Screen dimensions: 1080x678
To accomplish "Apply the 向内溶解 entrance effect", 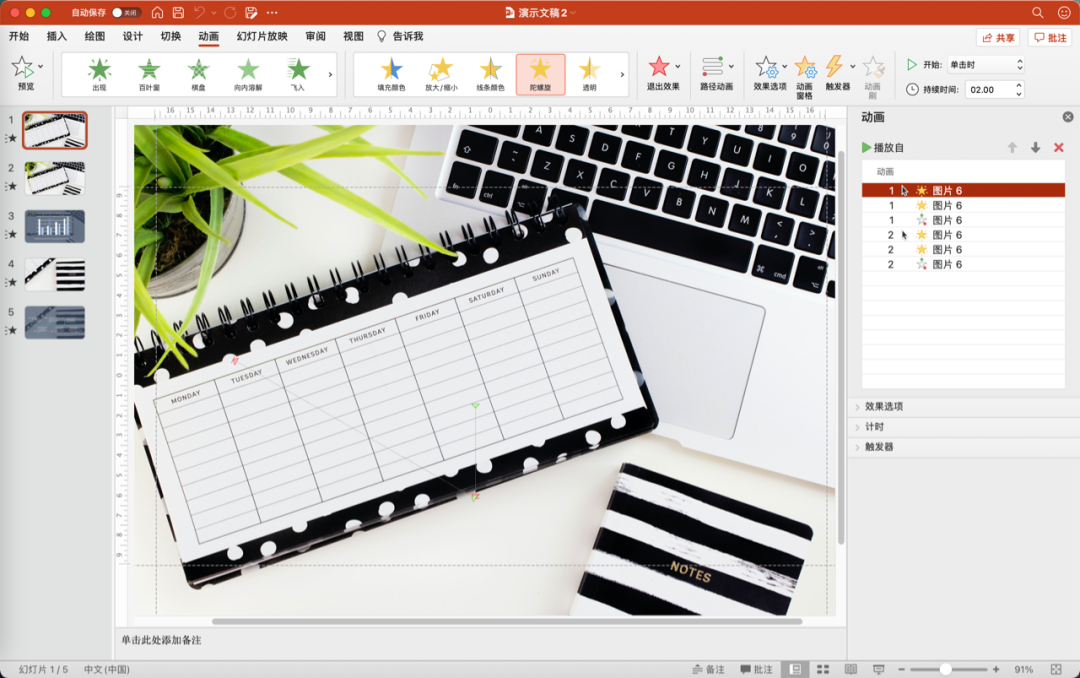I will tap(248, 74).
